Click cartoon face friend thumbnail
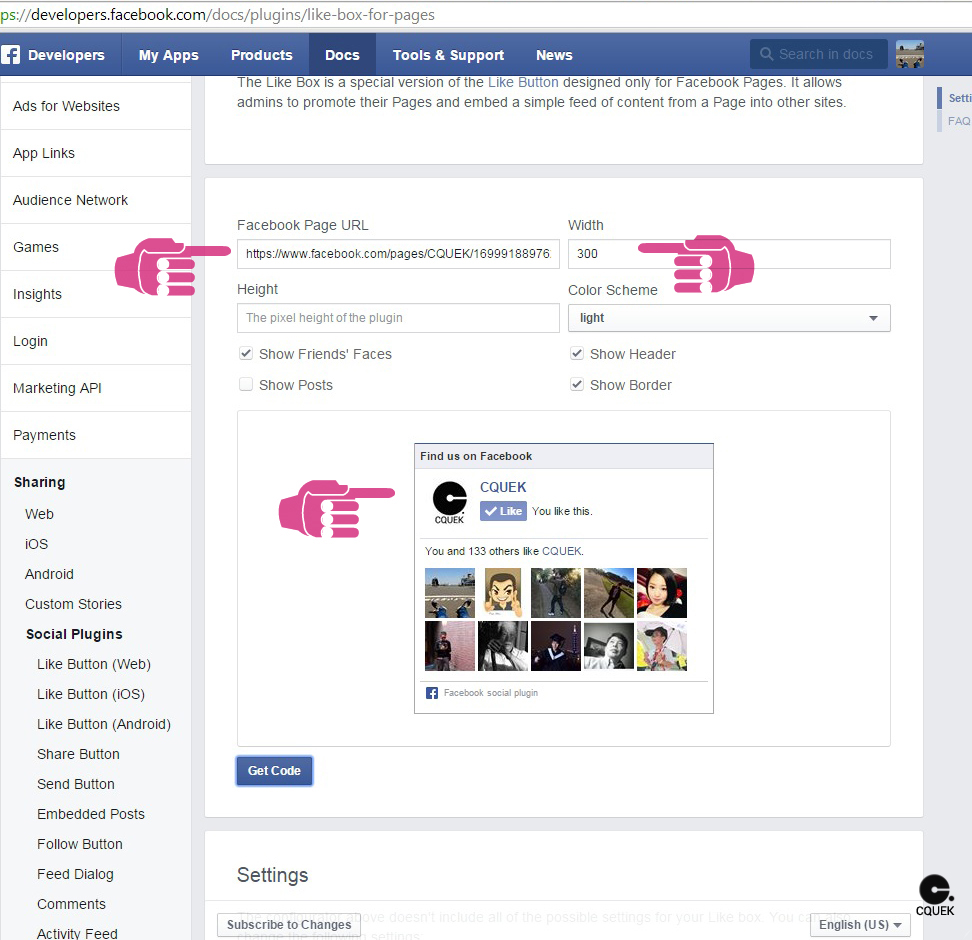972x940 pixels. pyautogui.click(x=503, y=593)
